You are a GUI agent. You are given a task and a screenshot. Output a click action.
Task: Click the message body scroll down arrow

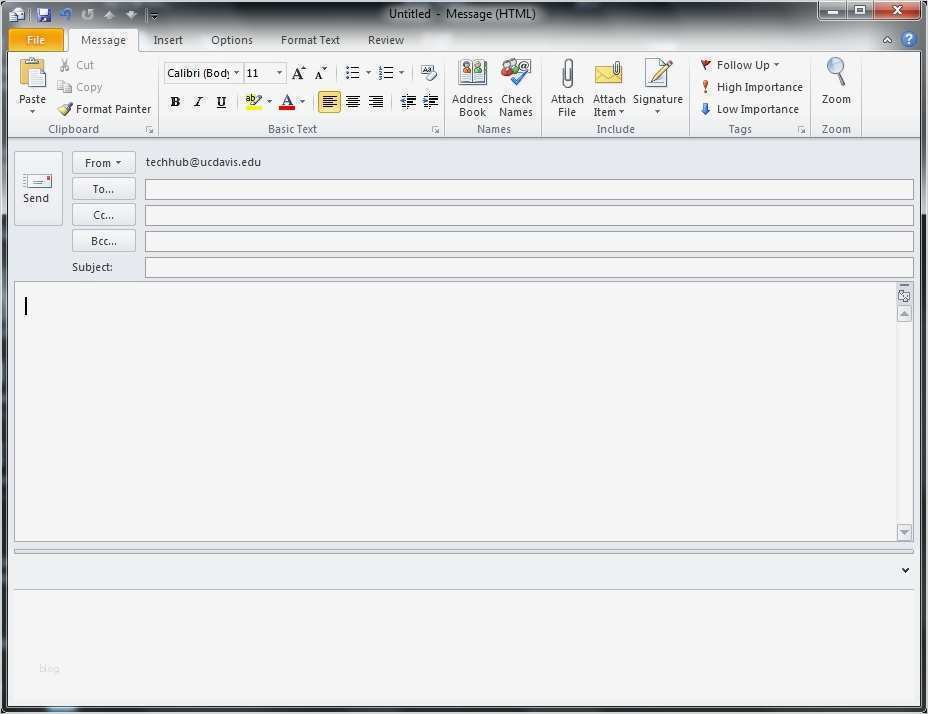point(904,532)
